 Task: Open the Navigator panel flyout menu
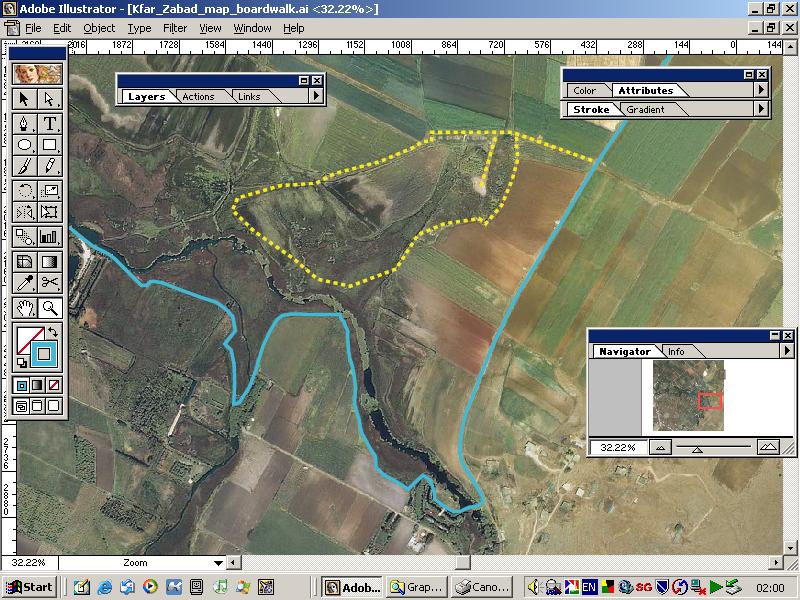(786, 351)
